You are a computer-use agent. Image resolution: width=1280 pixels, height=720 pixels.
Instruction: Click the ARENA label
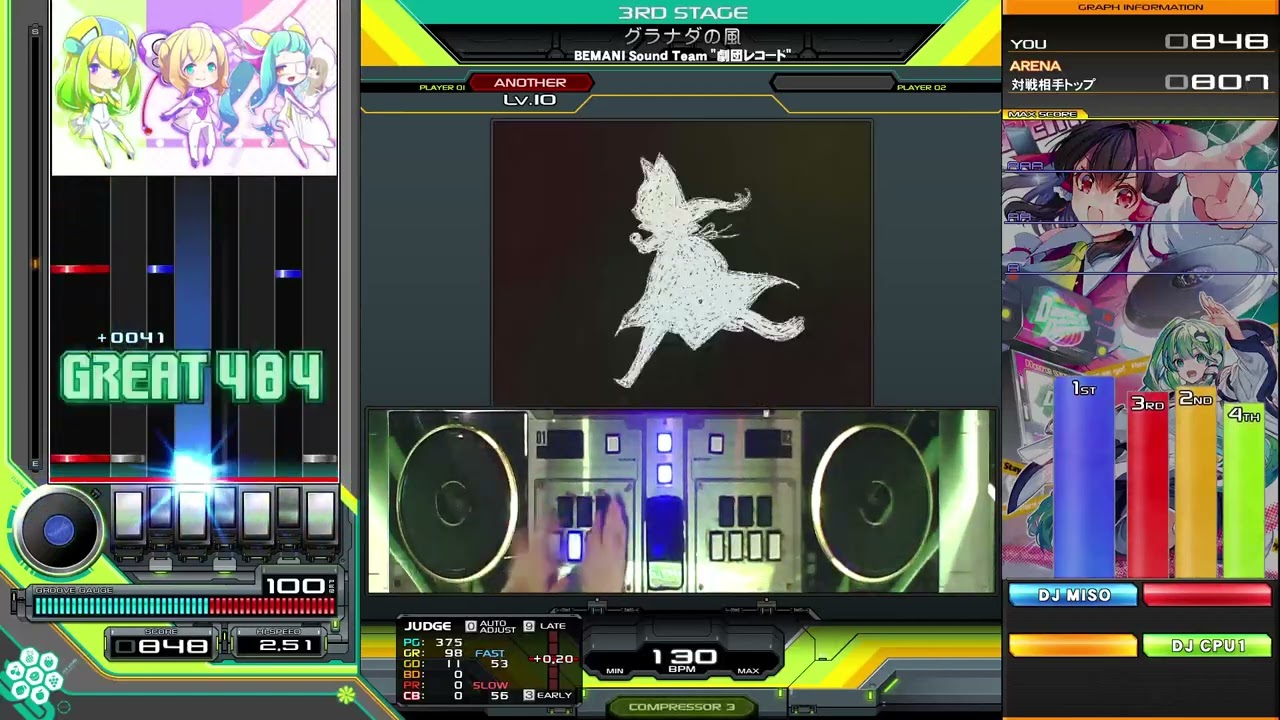pos(1035,66)
